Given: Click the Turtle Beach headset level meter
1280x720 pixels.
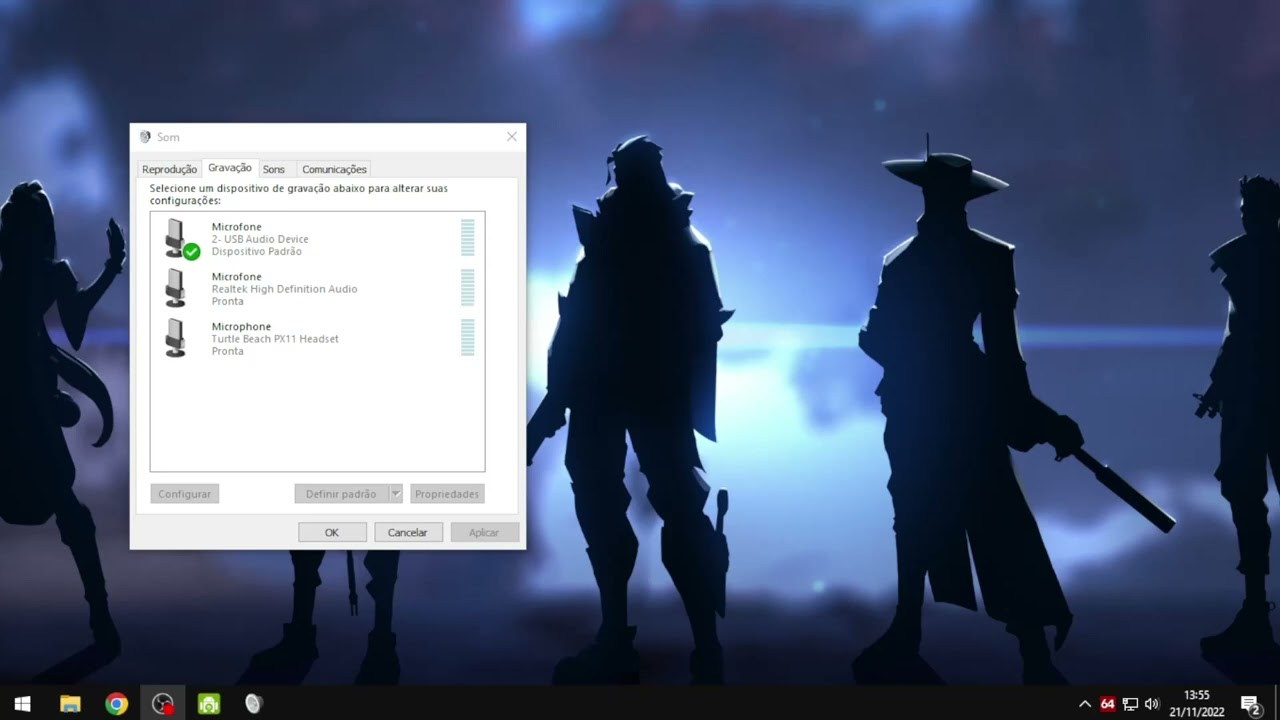Looking at the screenshot, I should click(x=468, y=338).
